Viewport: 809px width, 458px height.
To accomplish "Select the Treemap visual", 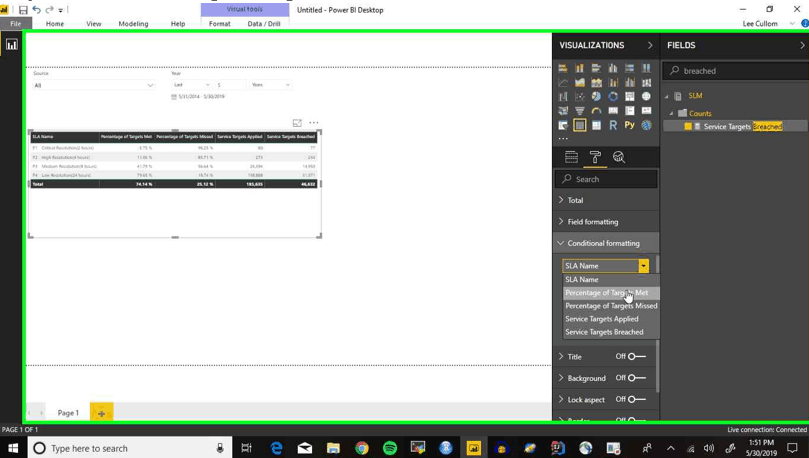I will 629,96.
